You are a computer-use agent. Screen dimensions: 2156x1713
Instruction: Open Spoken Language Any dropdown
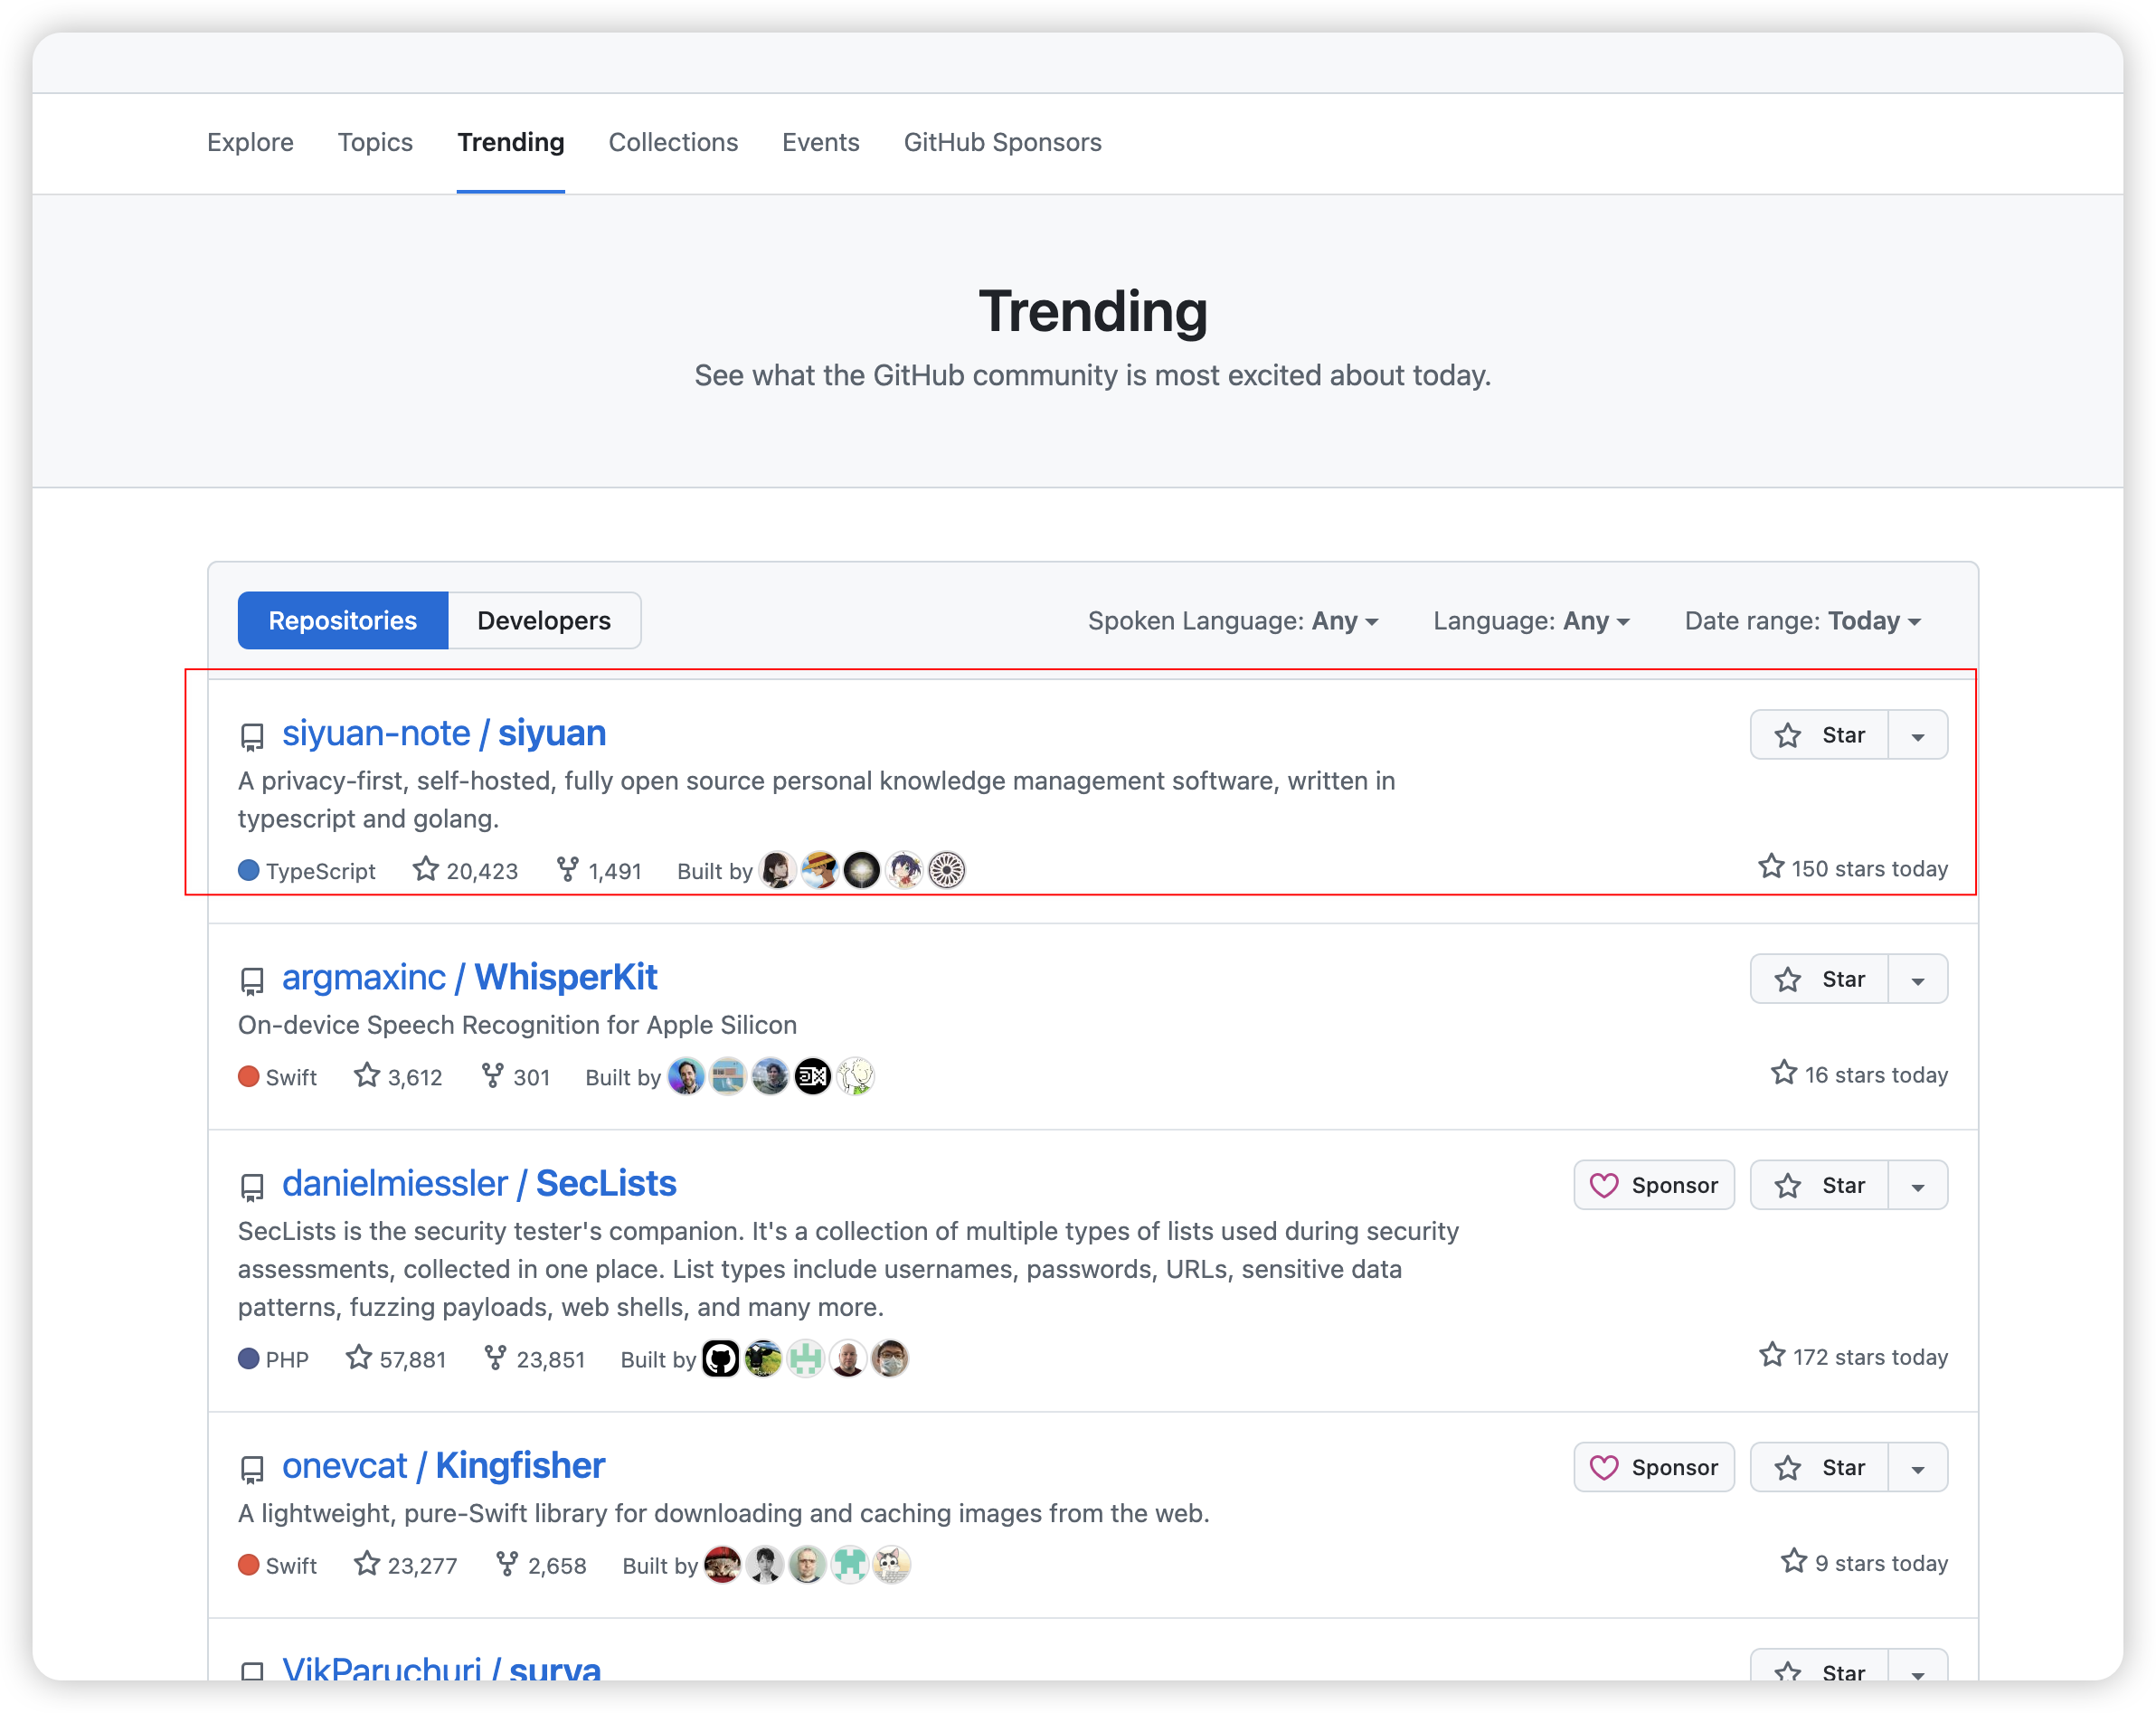(x=1232, y=621)
